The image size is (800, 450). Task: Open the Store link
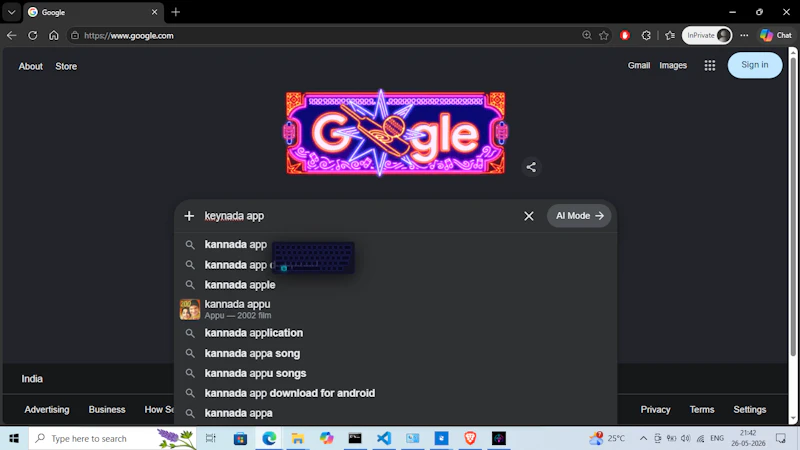pyautogui.click(x=66, y=66)
